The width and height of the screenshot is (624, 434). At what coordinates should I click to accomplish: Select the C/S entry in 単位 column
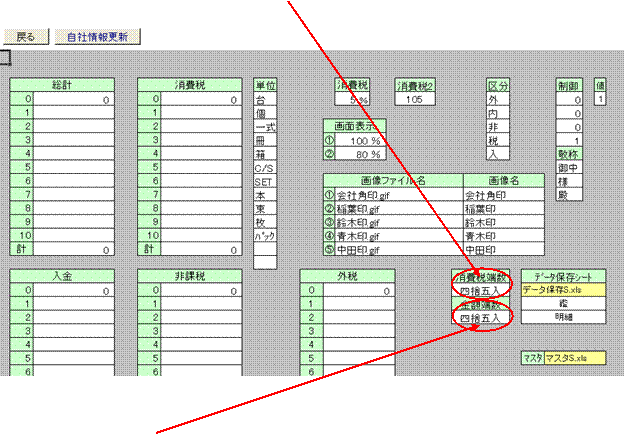(265, 168)
